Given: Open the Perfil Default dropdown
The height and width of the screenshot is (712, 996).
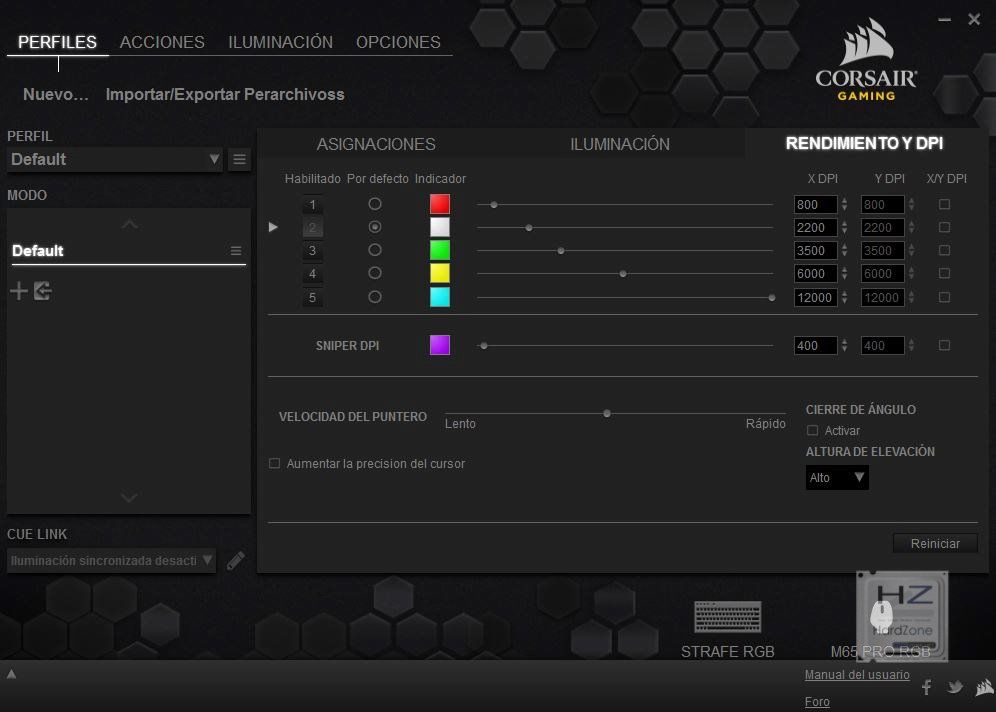Looking at the screenshot, I should pos(115,159).
